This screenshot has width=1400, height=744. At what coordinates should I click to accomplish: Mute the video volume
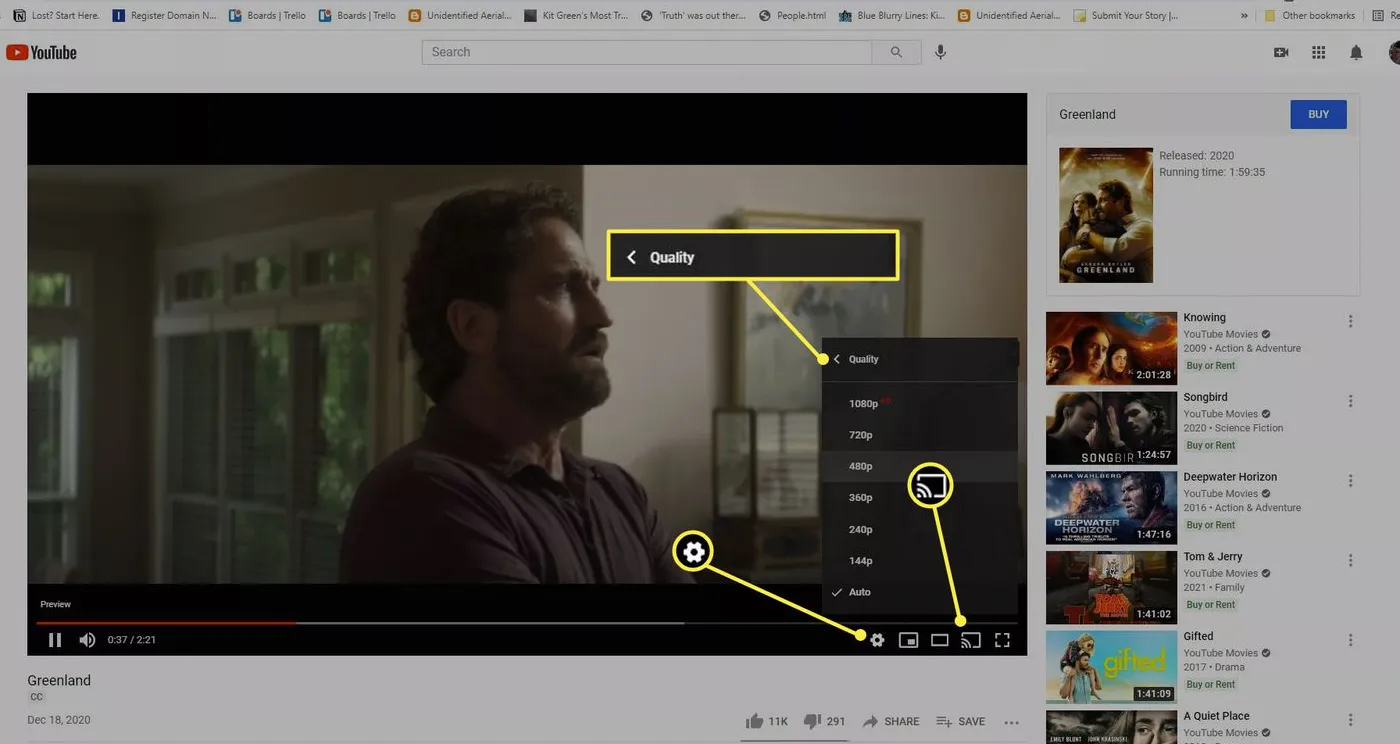(x=87, y=639)
